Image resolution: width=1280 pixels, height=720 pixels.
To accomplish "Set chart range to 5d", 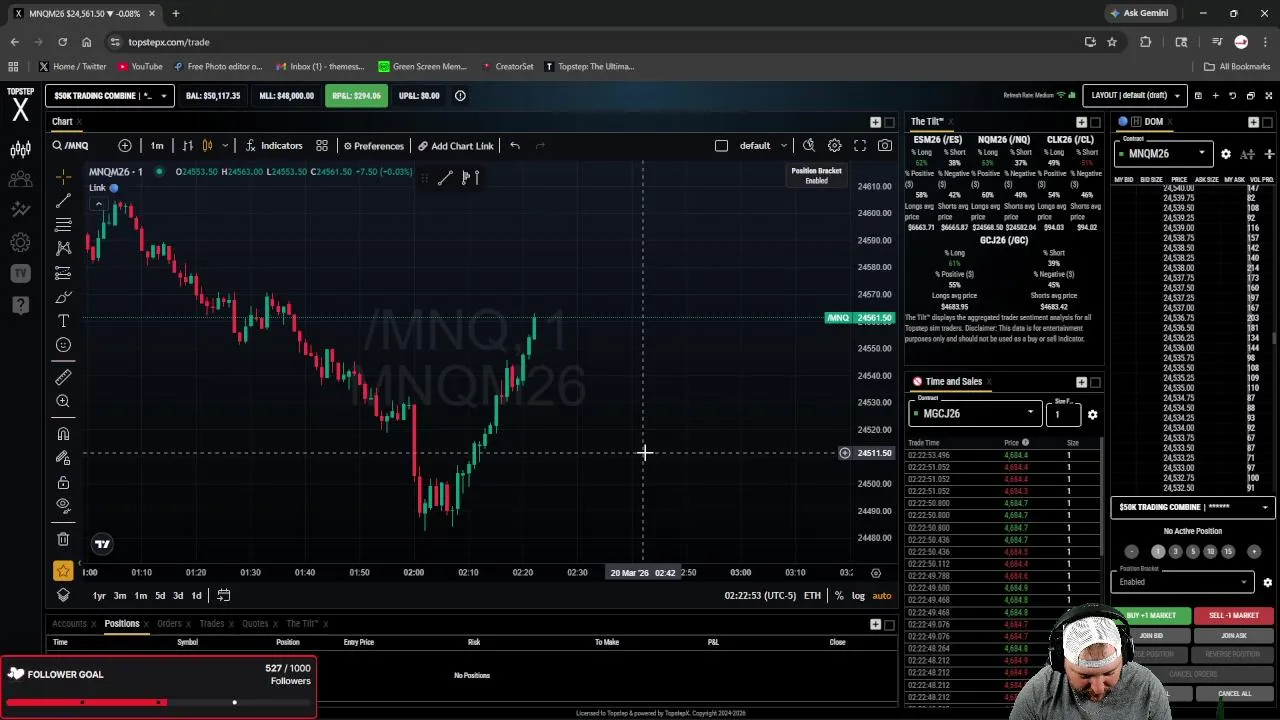I will coord(160,596).
